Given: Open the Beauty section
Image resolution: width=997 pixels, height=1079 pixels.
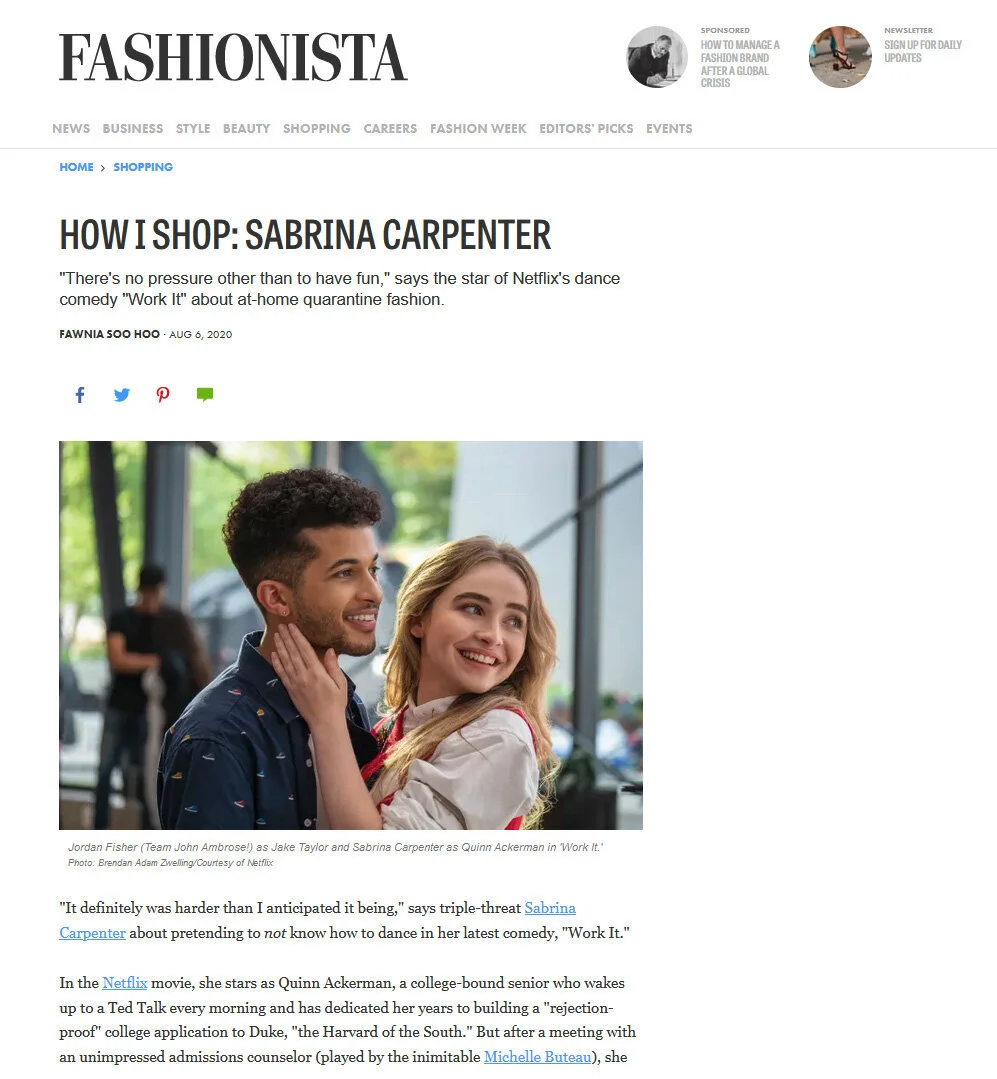Looking at the screenshot, I should pyautogui.click(x=246, y=129).
